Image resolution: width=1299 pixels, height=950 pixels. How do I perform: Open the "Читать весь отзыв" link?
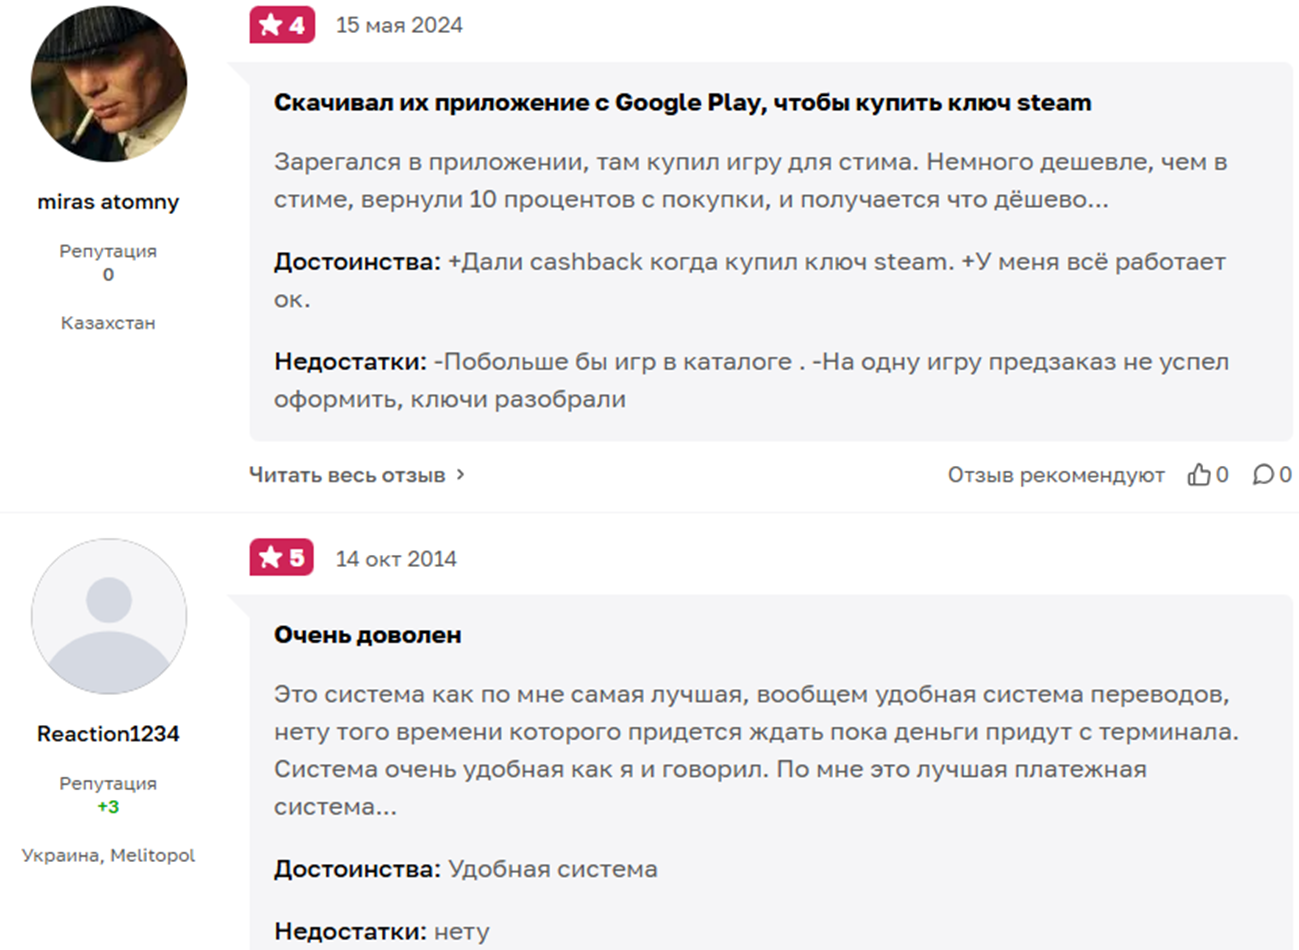(347, 475)
